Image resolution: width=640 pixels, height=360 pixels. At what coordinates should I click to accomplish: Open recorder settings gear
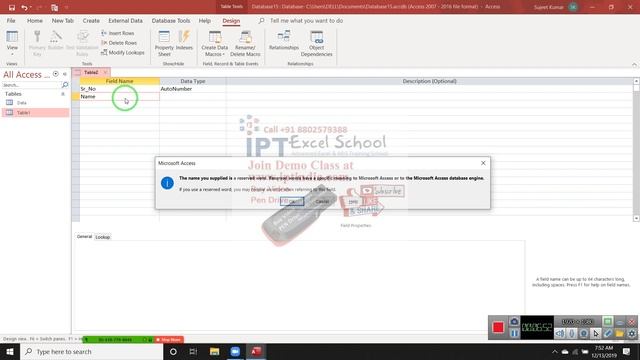pyautogui.click(x=632, y=333)
